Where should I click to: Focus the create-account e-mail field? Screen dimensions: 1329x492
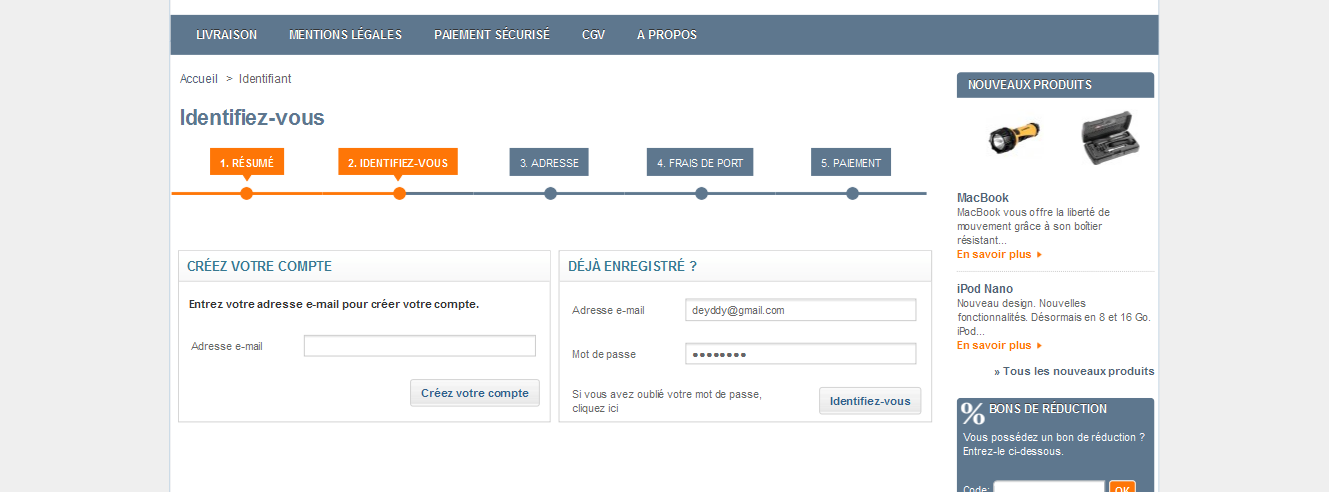coord(420,346)
